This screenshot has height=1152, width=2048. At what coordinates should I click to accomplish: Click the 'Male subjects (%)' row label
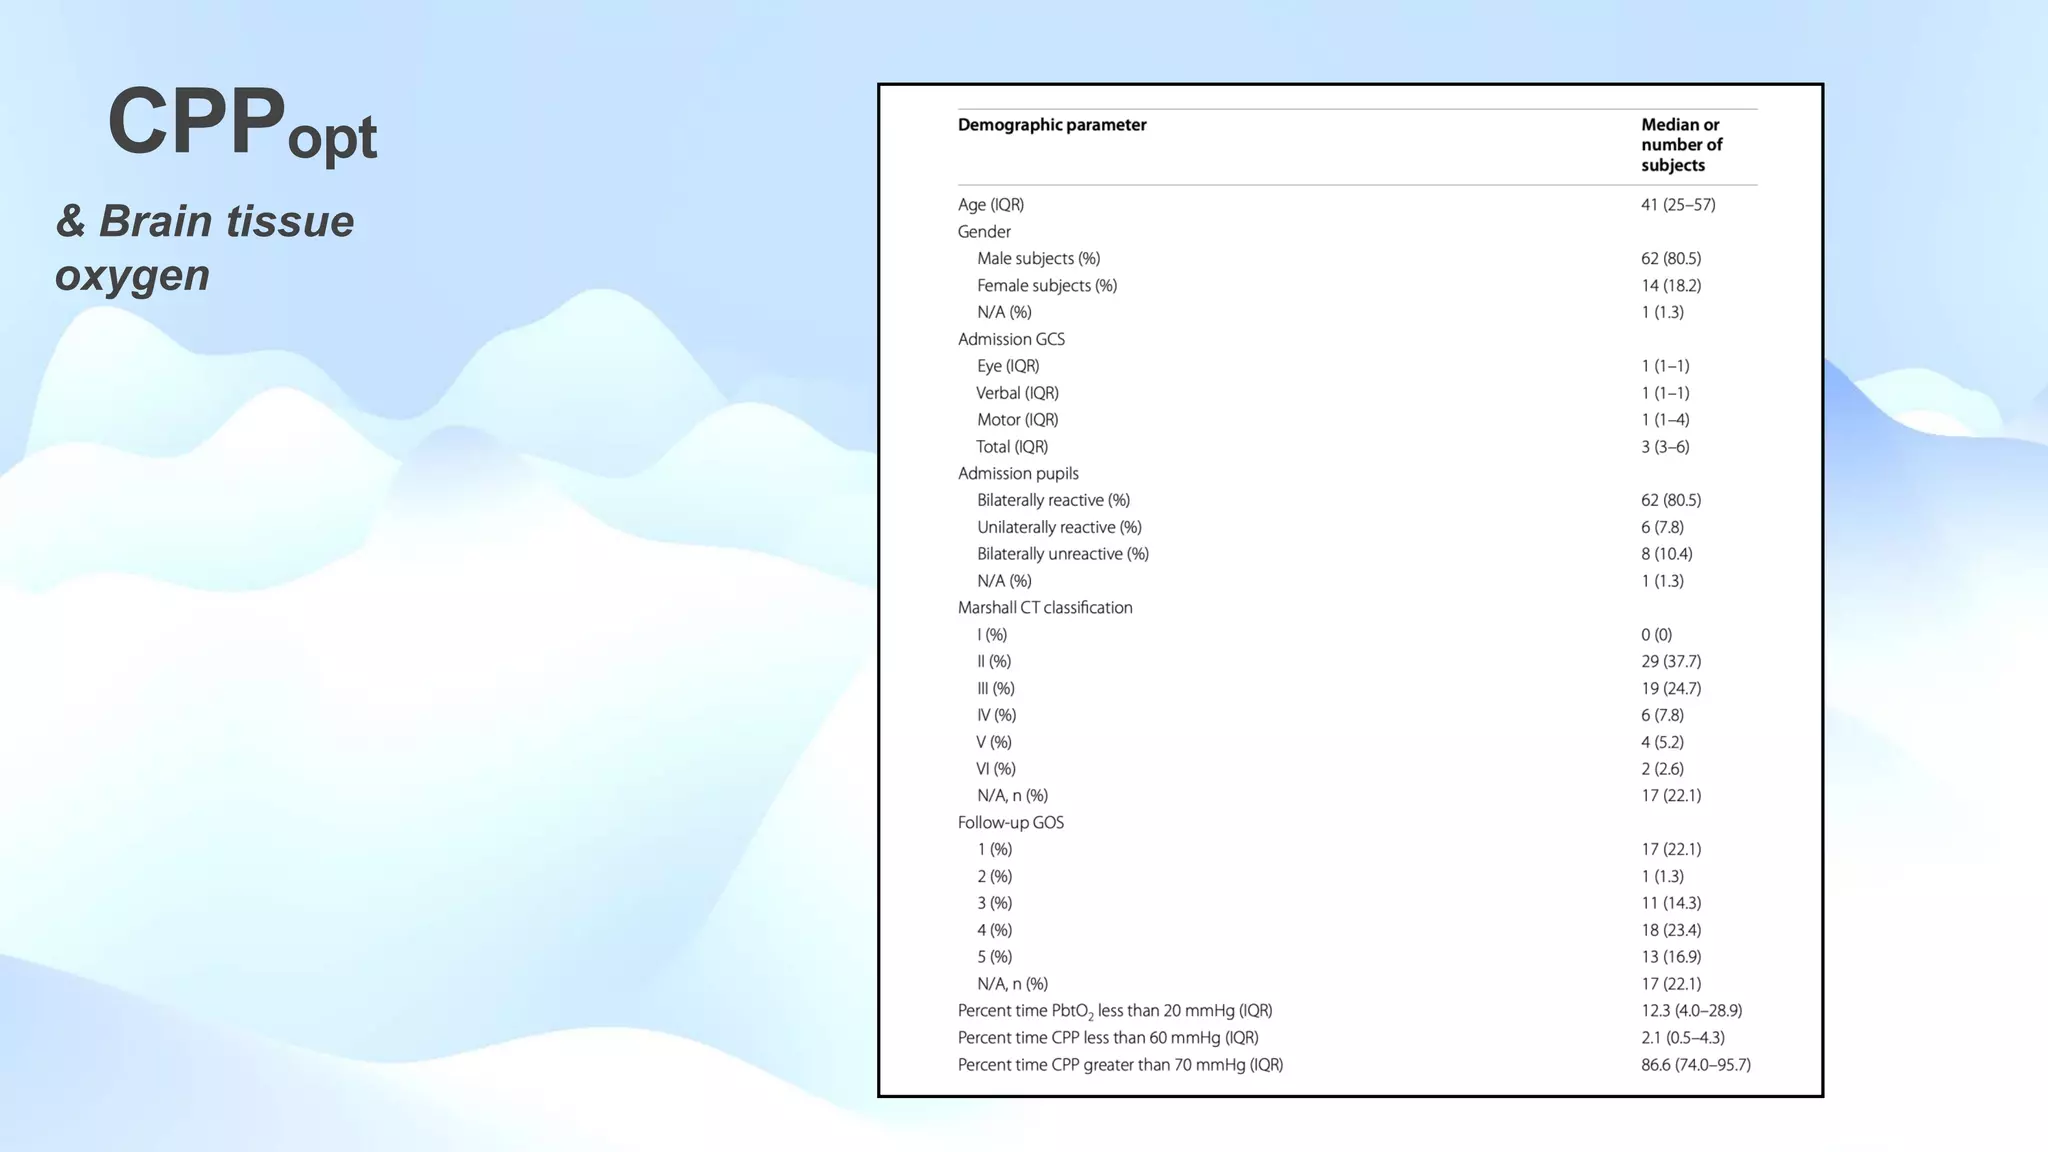pyautogui.click(x=1038, y=259)
